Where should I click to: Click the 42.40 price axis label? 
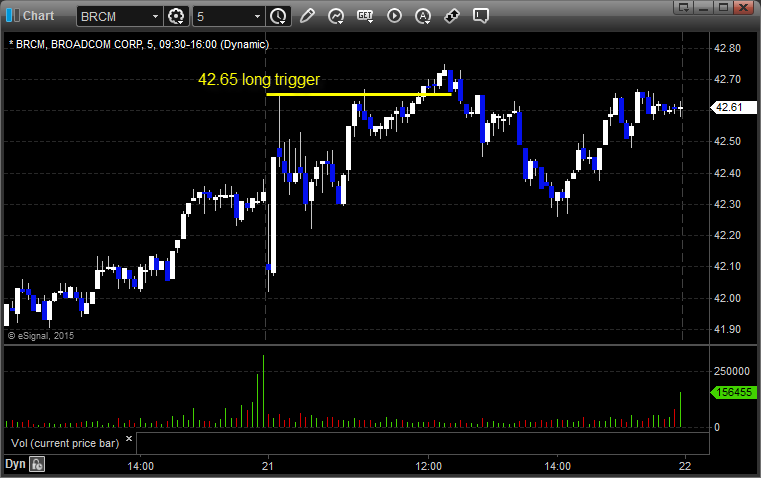[x=728, y=173]
